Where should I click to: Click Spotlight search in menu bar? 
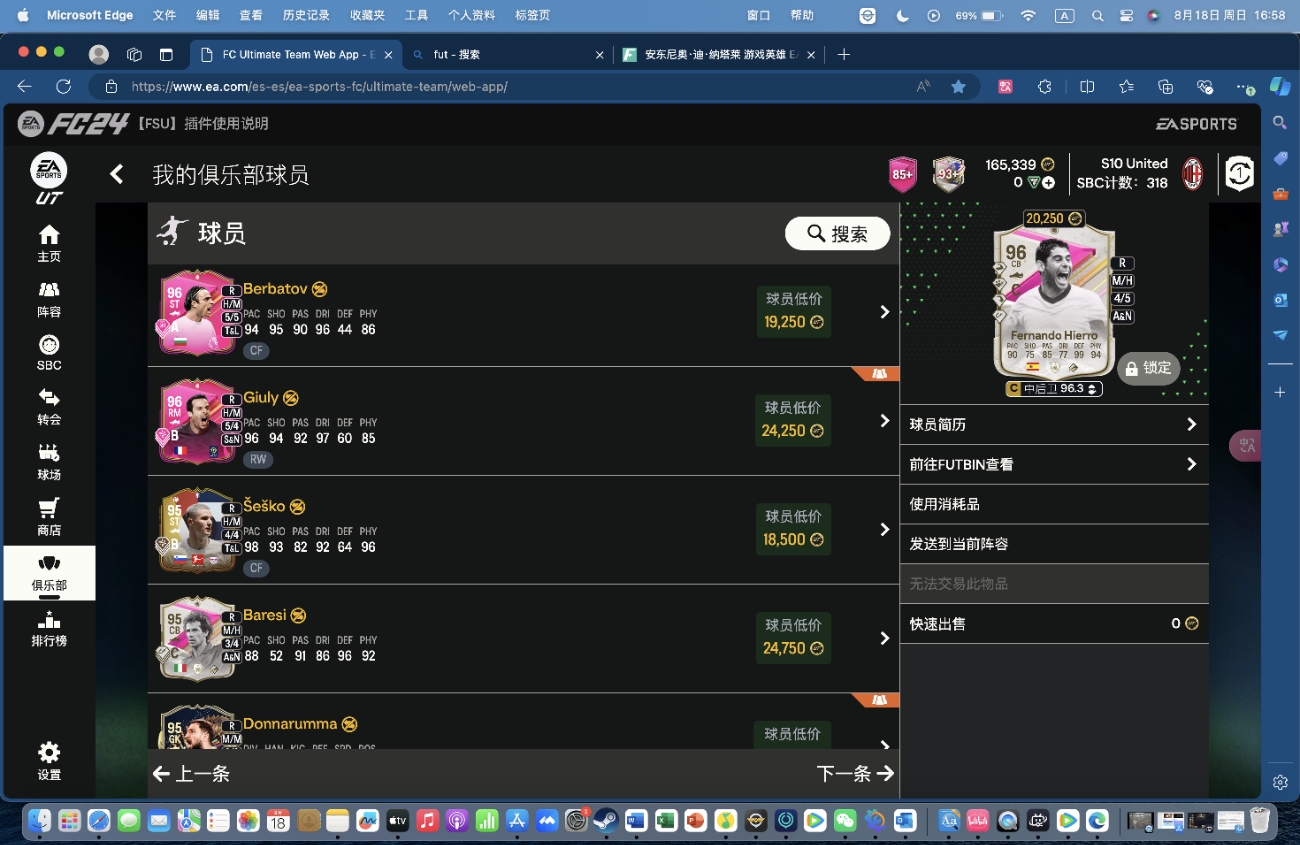1098,16
